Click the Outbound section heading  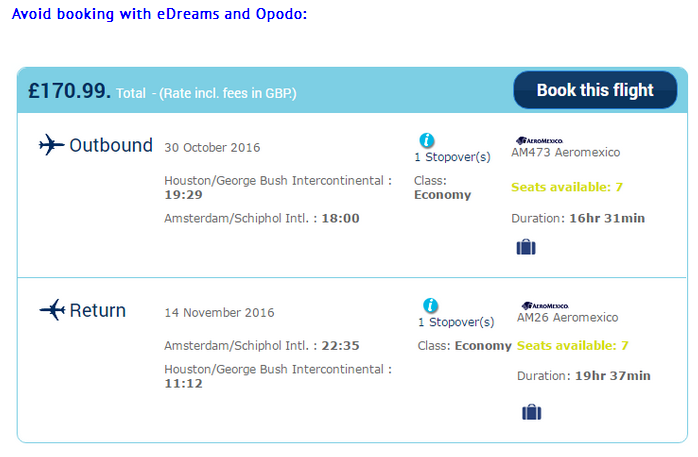coord(110,146)
